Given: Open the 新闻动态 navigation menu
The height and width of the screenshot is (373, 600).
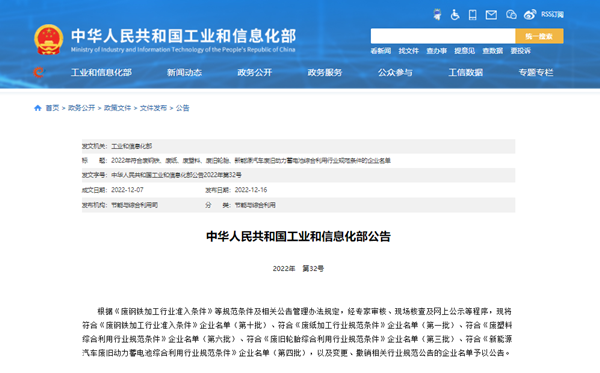Looking at the screenshot, I should pyautogui.click(x=184, y=72).
